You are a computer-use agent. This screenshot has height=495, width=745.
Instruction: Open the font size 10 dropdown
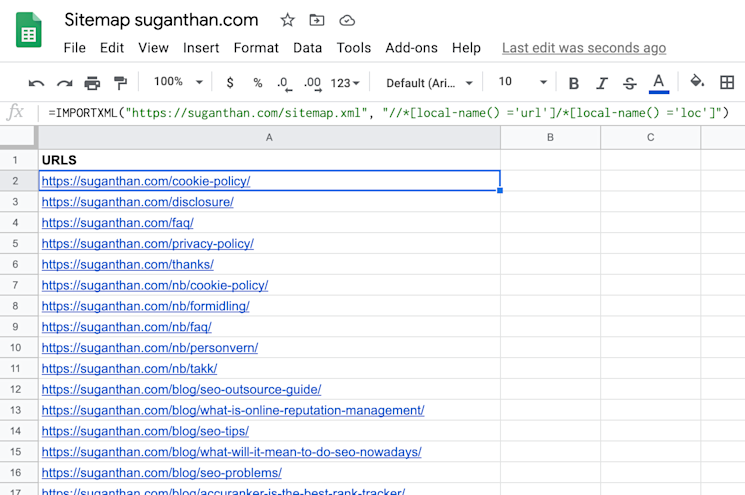[x=522, y=82]
